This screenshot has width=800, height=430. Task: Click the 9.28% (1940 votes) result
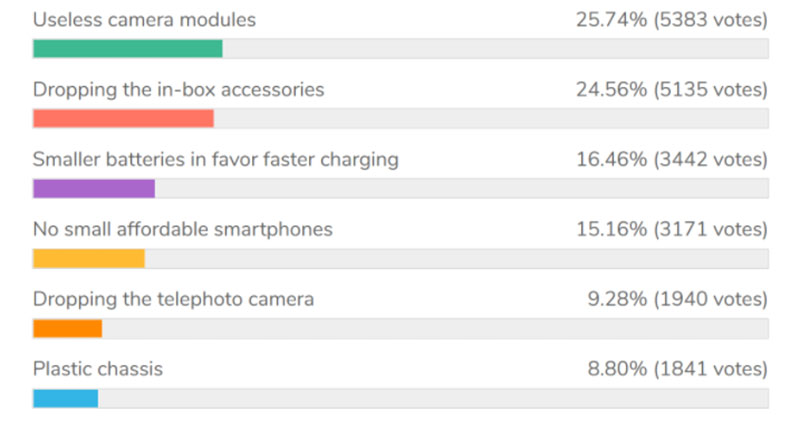click(x=678, y=299)
